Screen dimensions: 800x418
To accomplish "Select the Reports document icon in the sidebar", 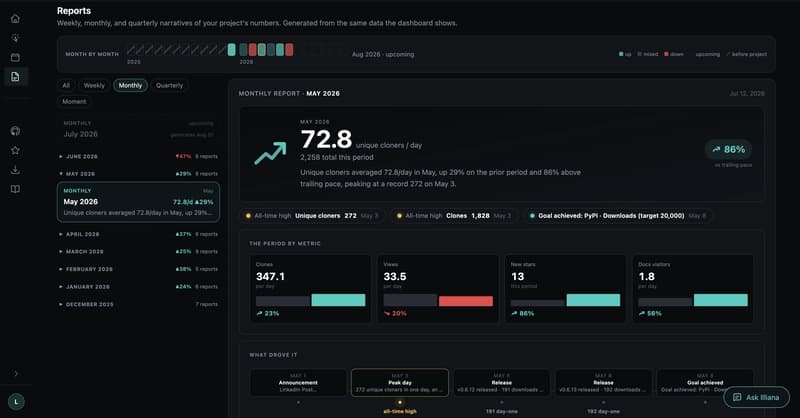I will tap(15, 77).
